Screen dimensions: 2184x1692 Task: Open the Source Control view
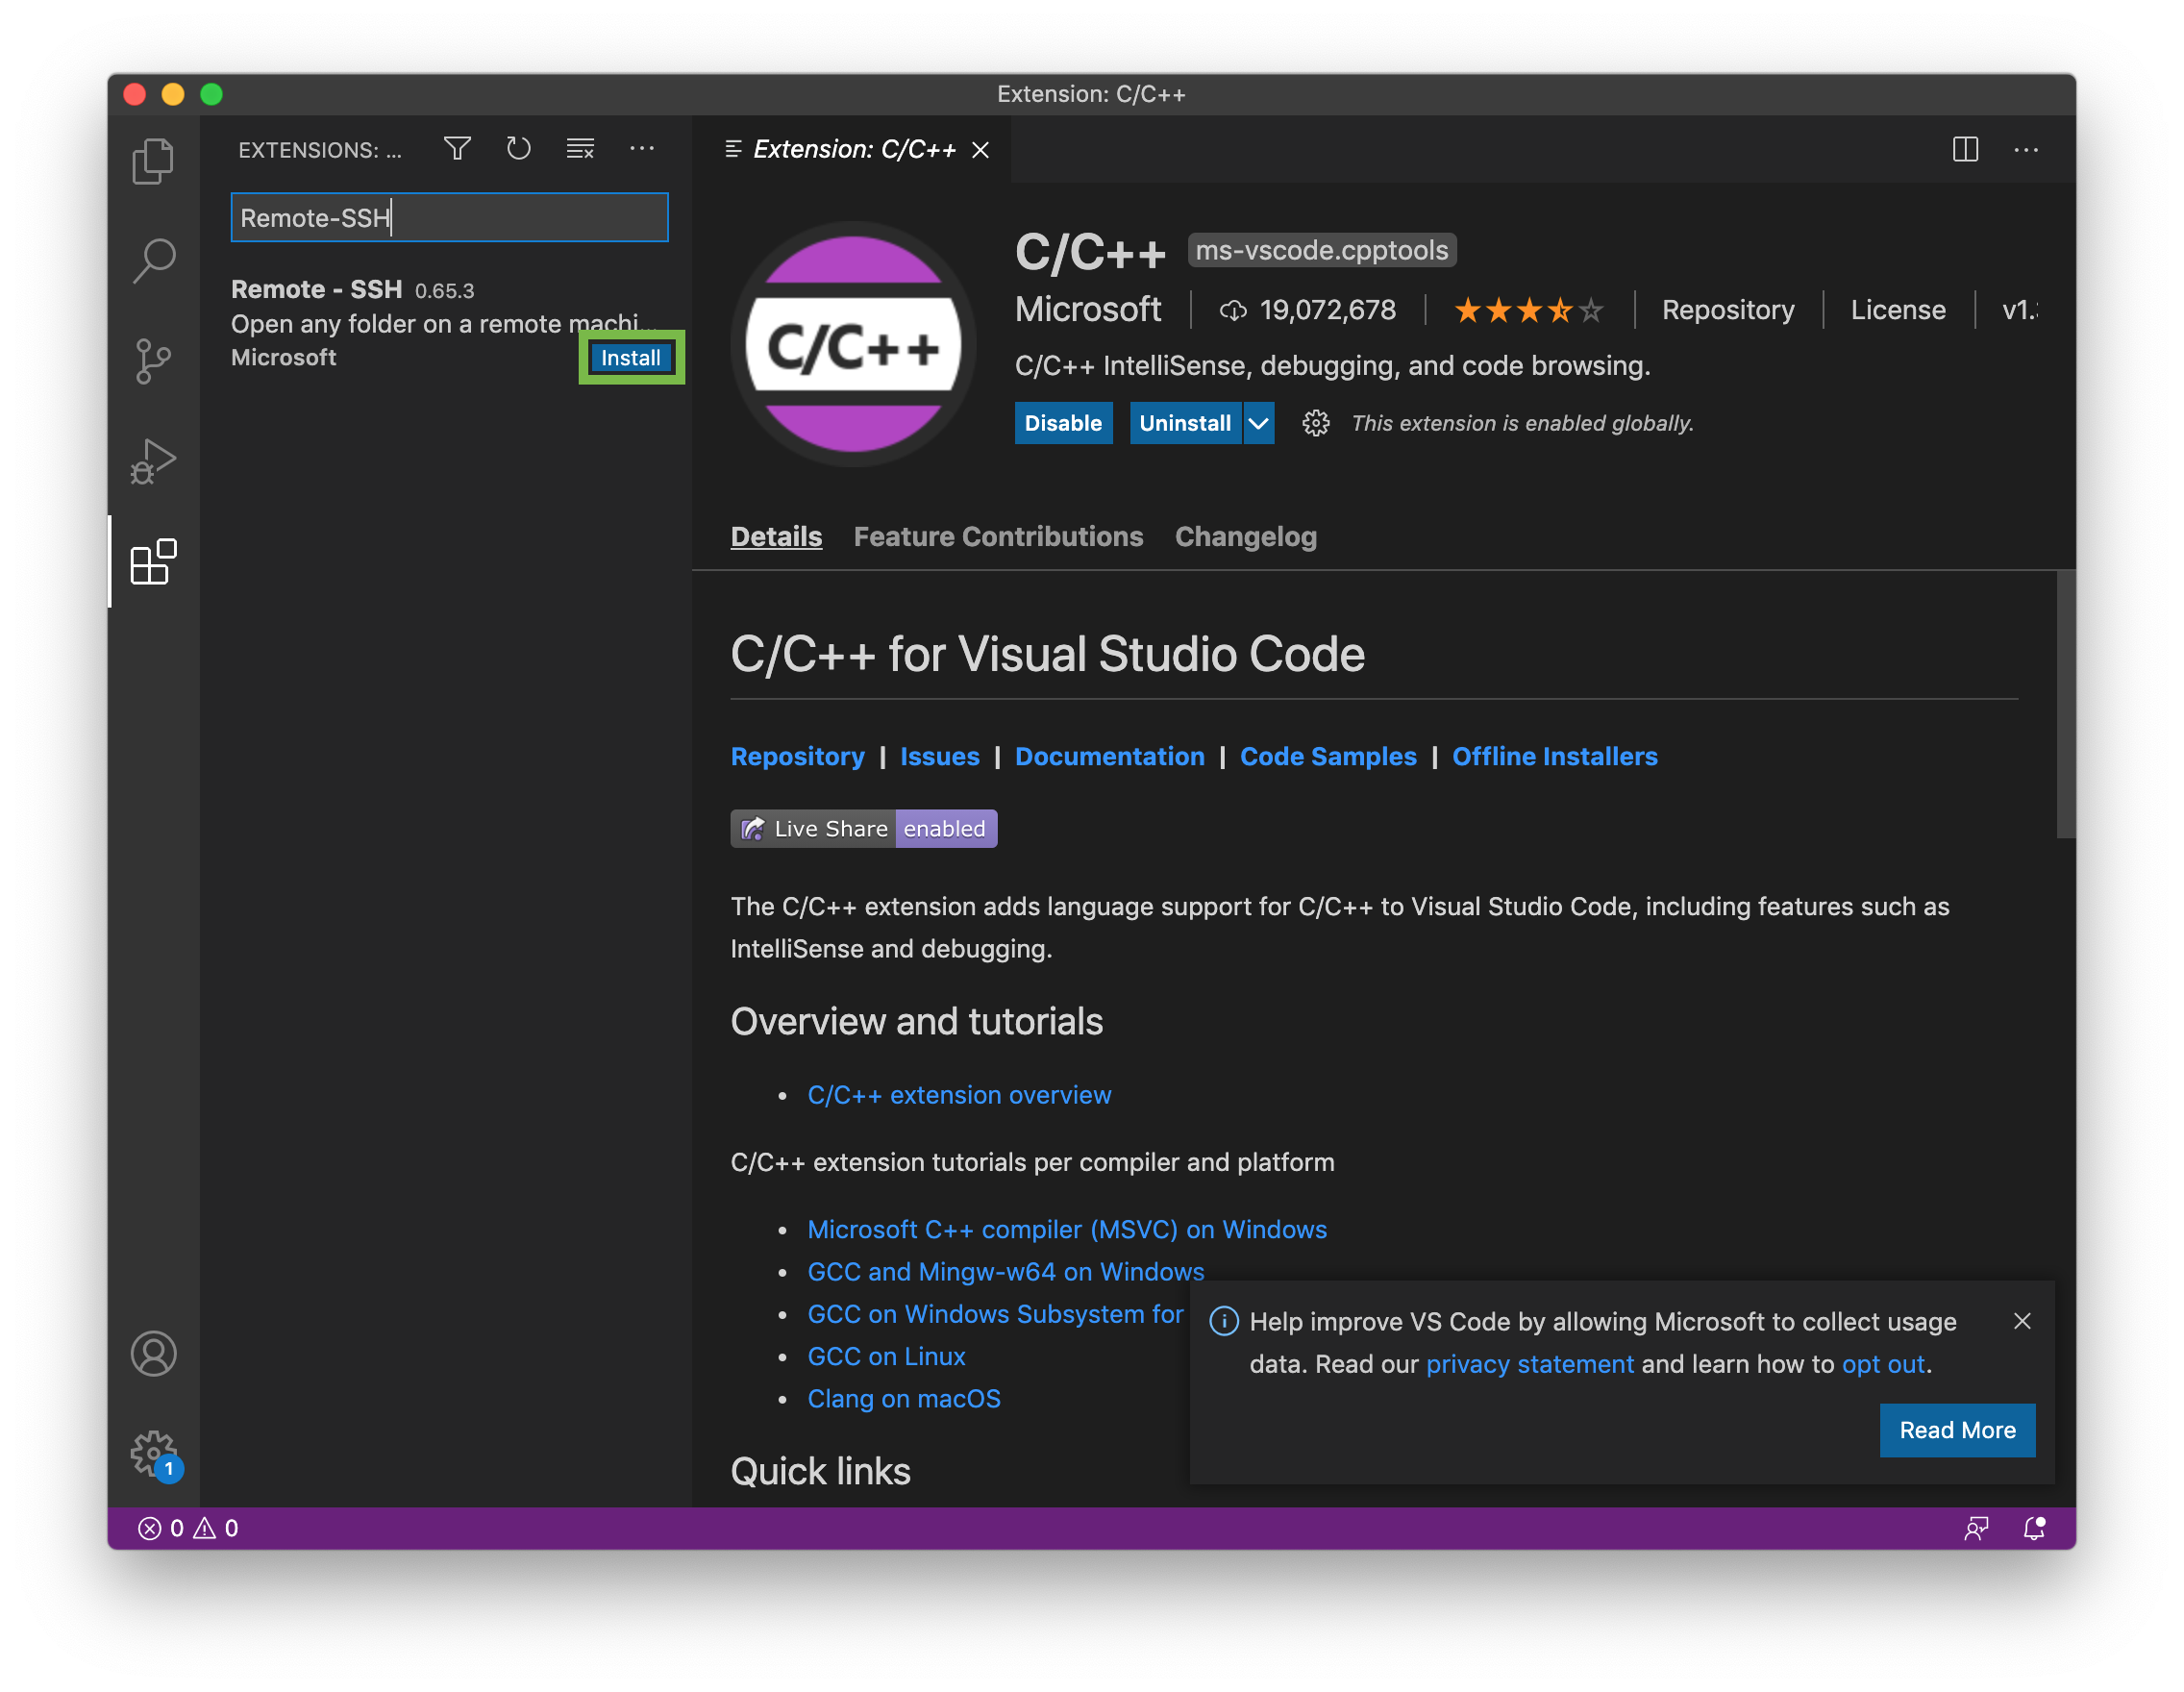click(x=153, y=361)
